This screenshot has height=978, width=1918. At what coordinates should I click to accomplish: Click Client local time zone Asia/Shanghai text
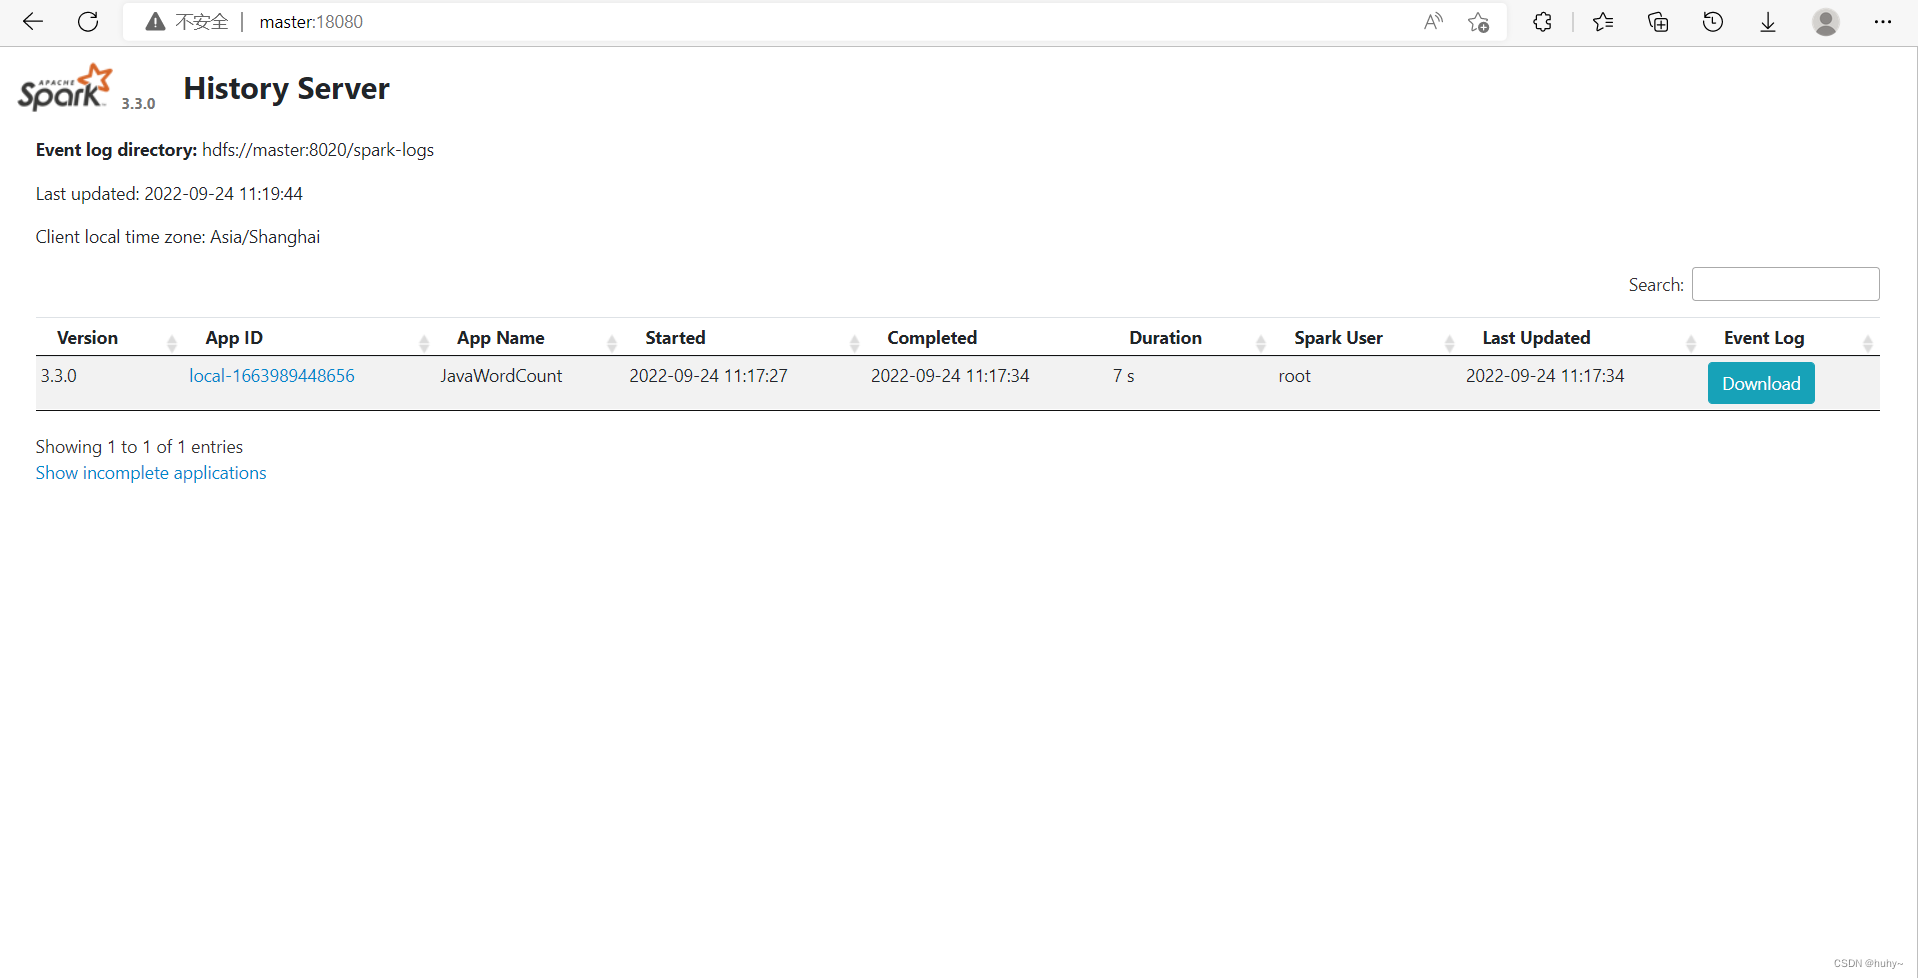pyautogui.click(x=178, y=237)
